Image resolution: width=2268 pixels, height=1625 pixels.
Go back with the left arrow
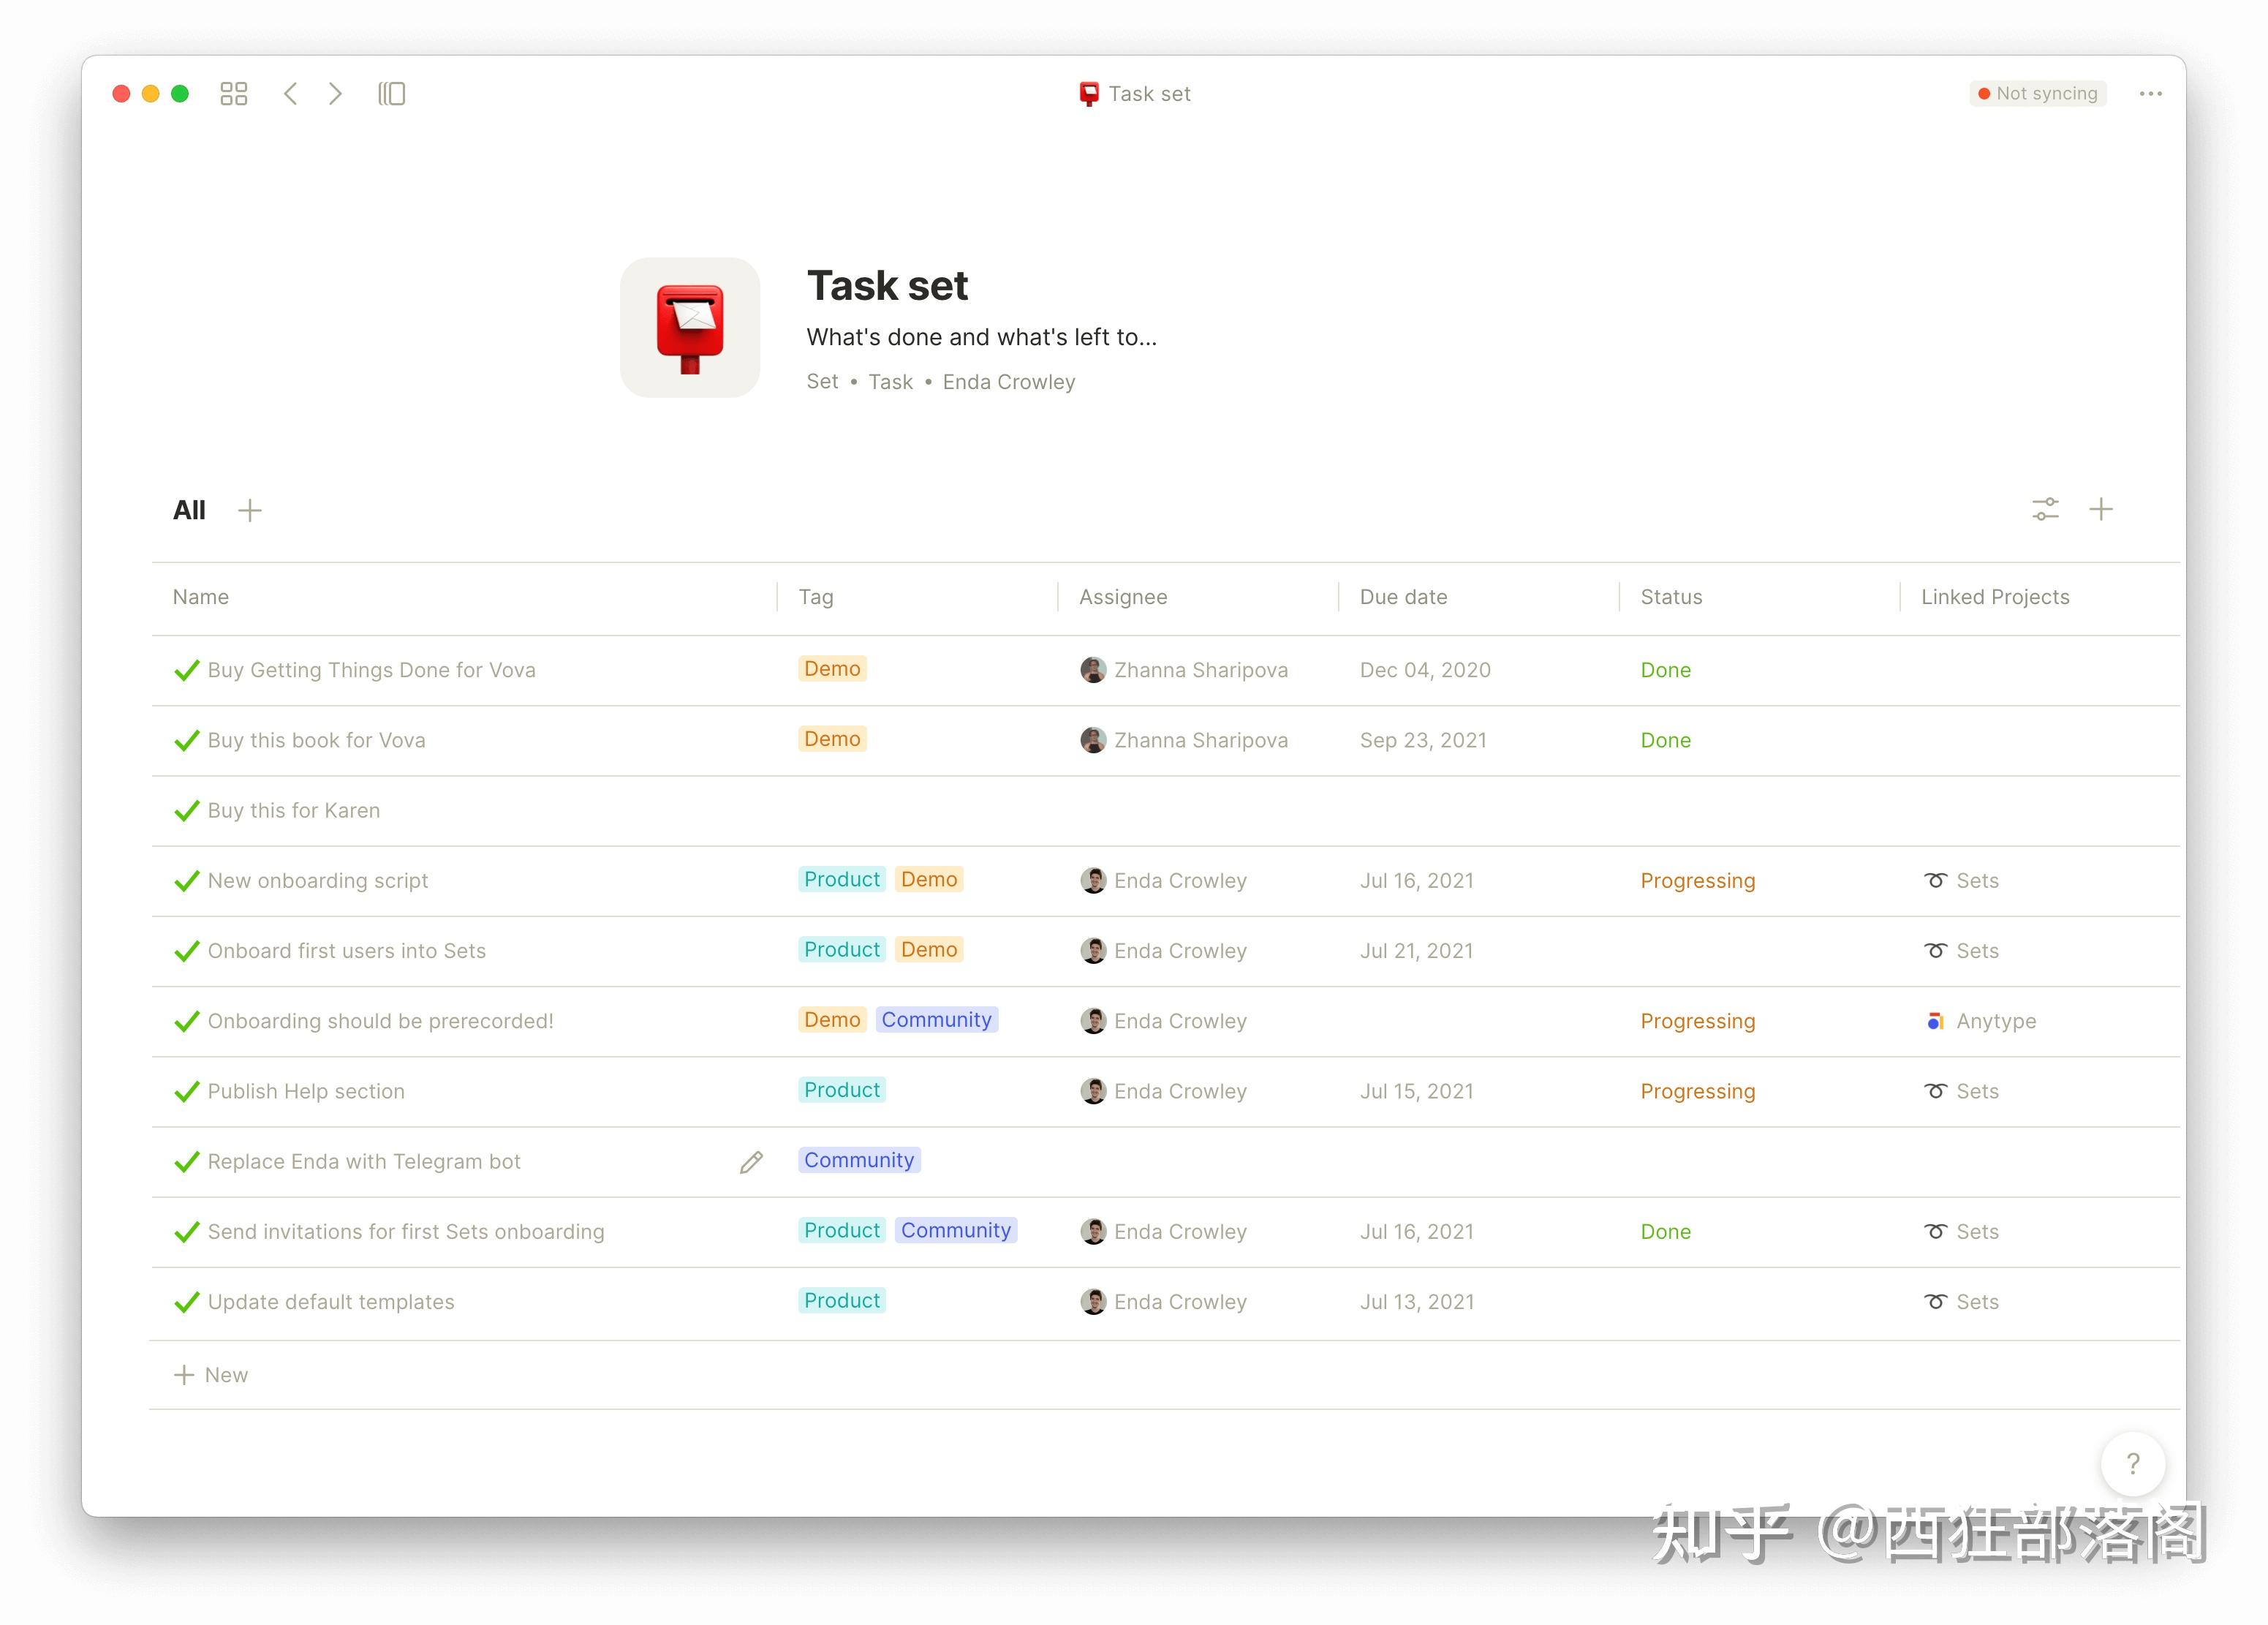pos(290,94)
